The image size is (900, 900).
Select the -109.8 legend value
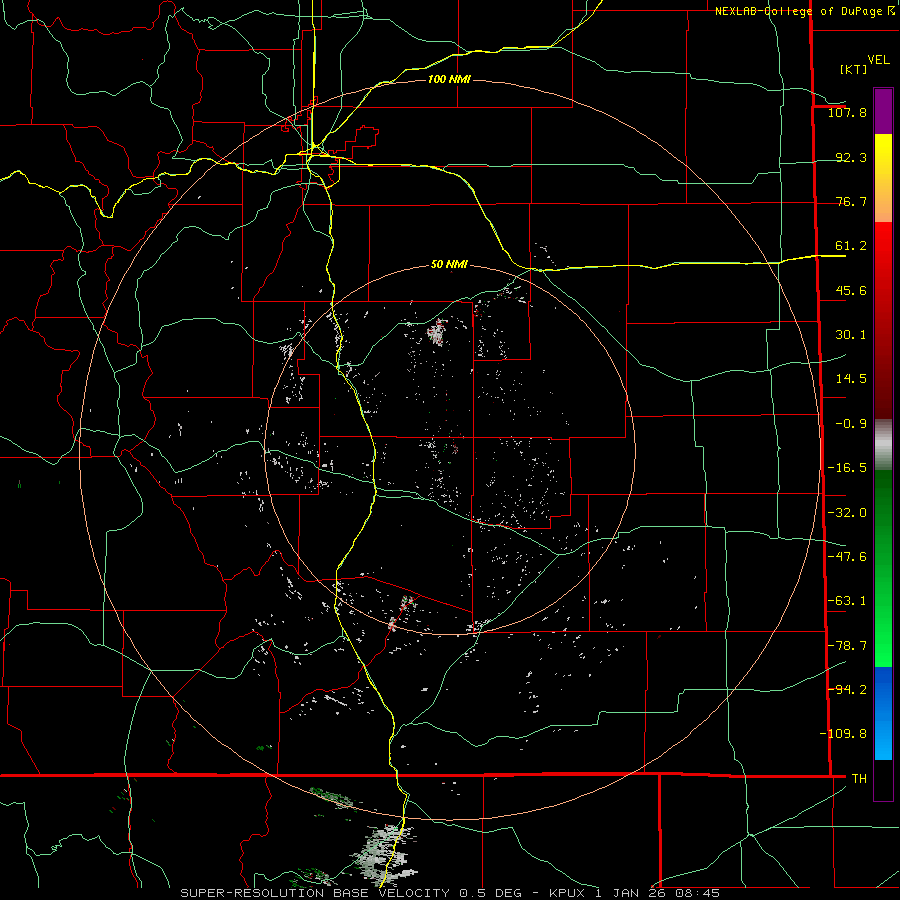click(x=843, y=734)
